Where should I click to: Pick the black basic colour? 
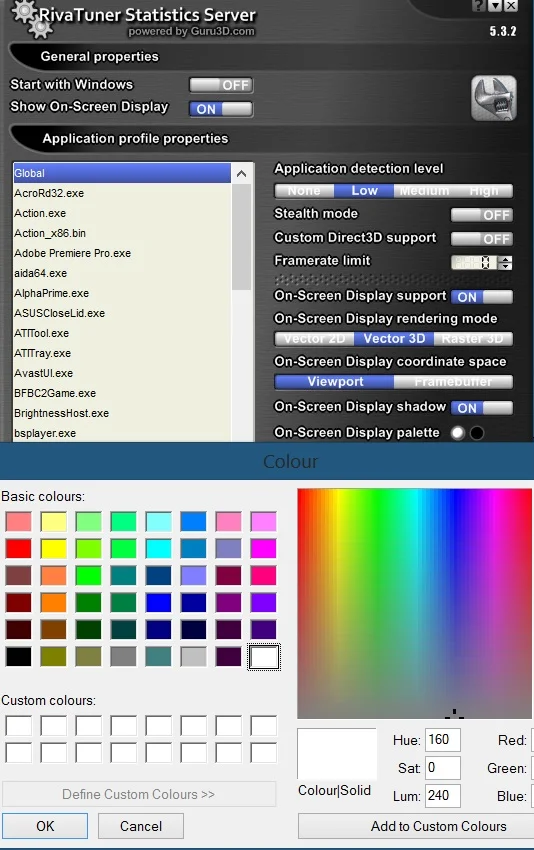point(18,656)
